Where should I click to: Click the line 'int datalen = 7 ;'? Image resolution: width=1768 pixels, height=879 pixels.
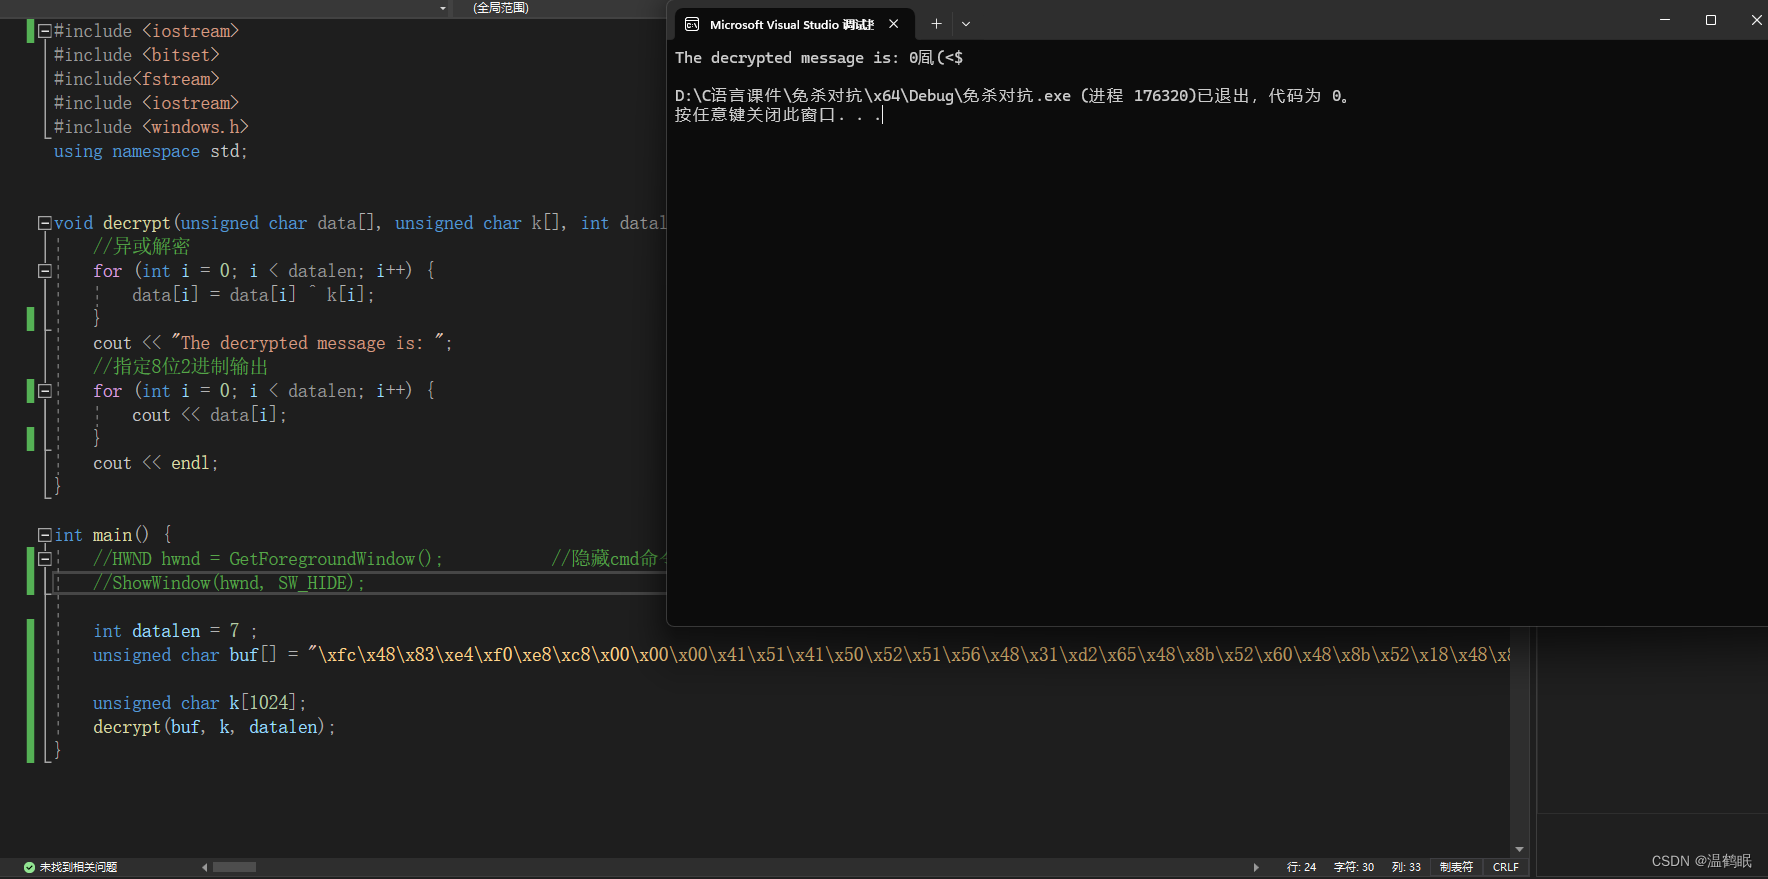pyautogui.click(x=175, y=631)
